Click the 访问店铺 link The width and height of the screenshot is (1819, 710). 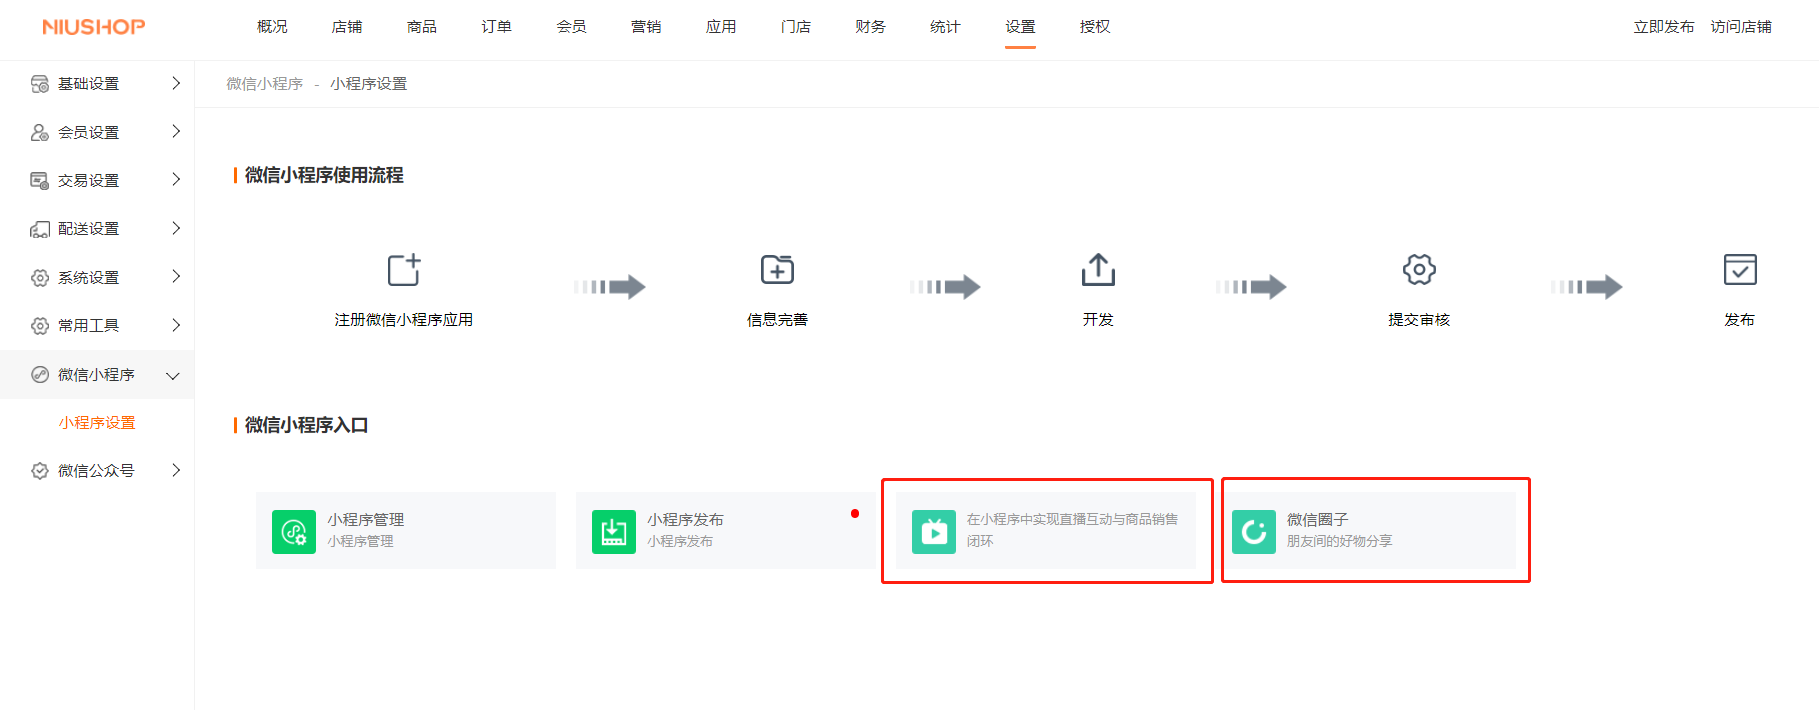click(x=1741, y=27)
